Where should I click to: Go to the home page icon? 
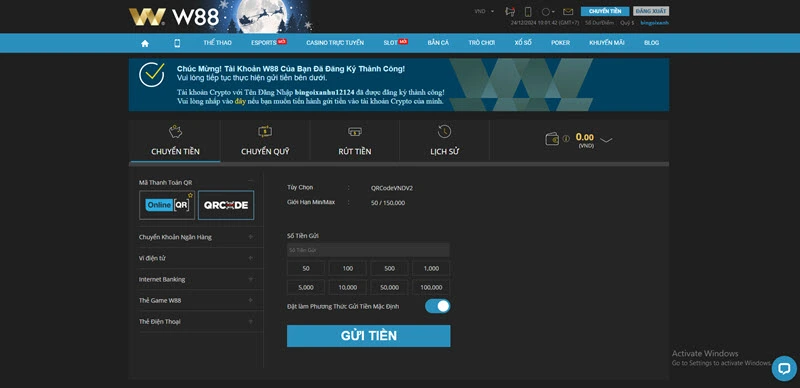145,43
